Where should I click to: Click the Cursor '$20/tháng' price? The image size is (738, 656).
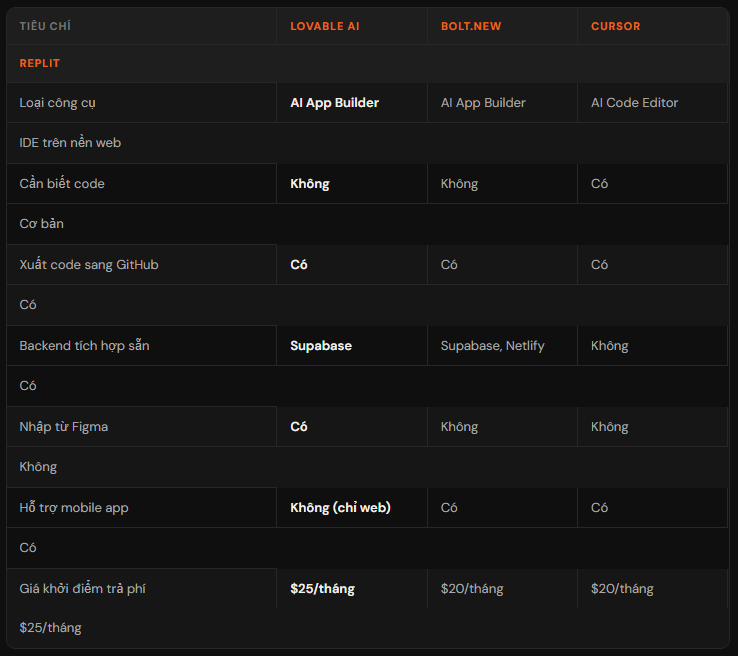[622, 589]
